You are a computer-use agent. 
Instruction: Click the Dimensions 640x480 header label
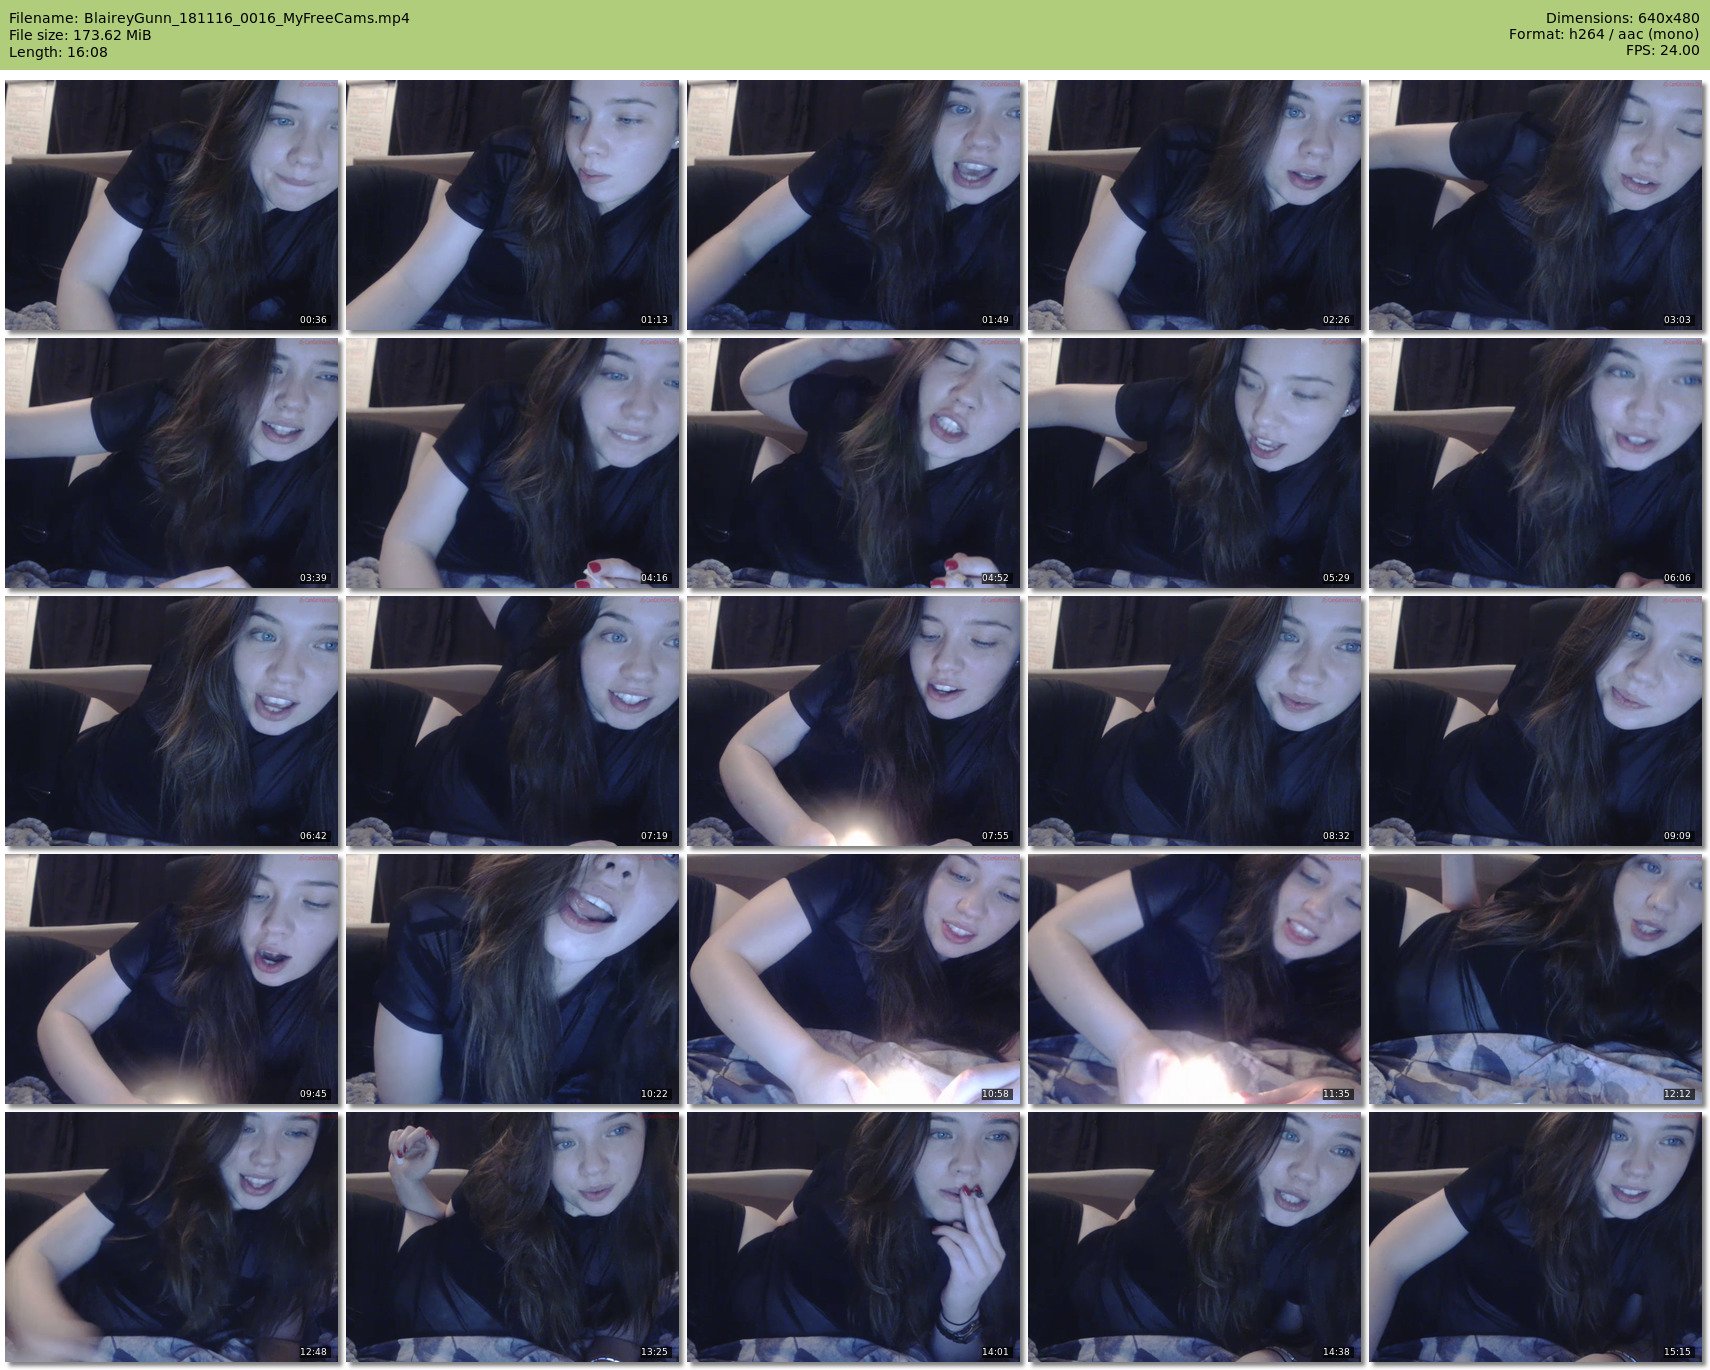click(x=1622, y=18)
